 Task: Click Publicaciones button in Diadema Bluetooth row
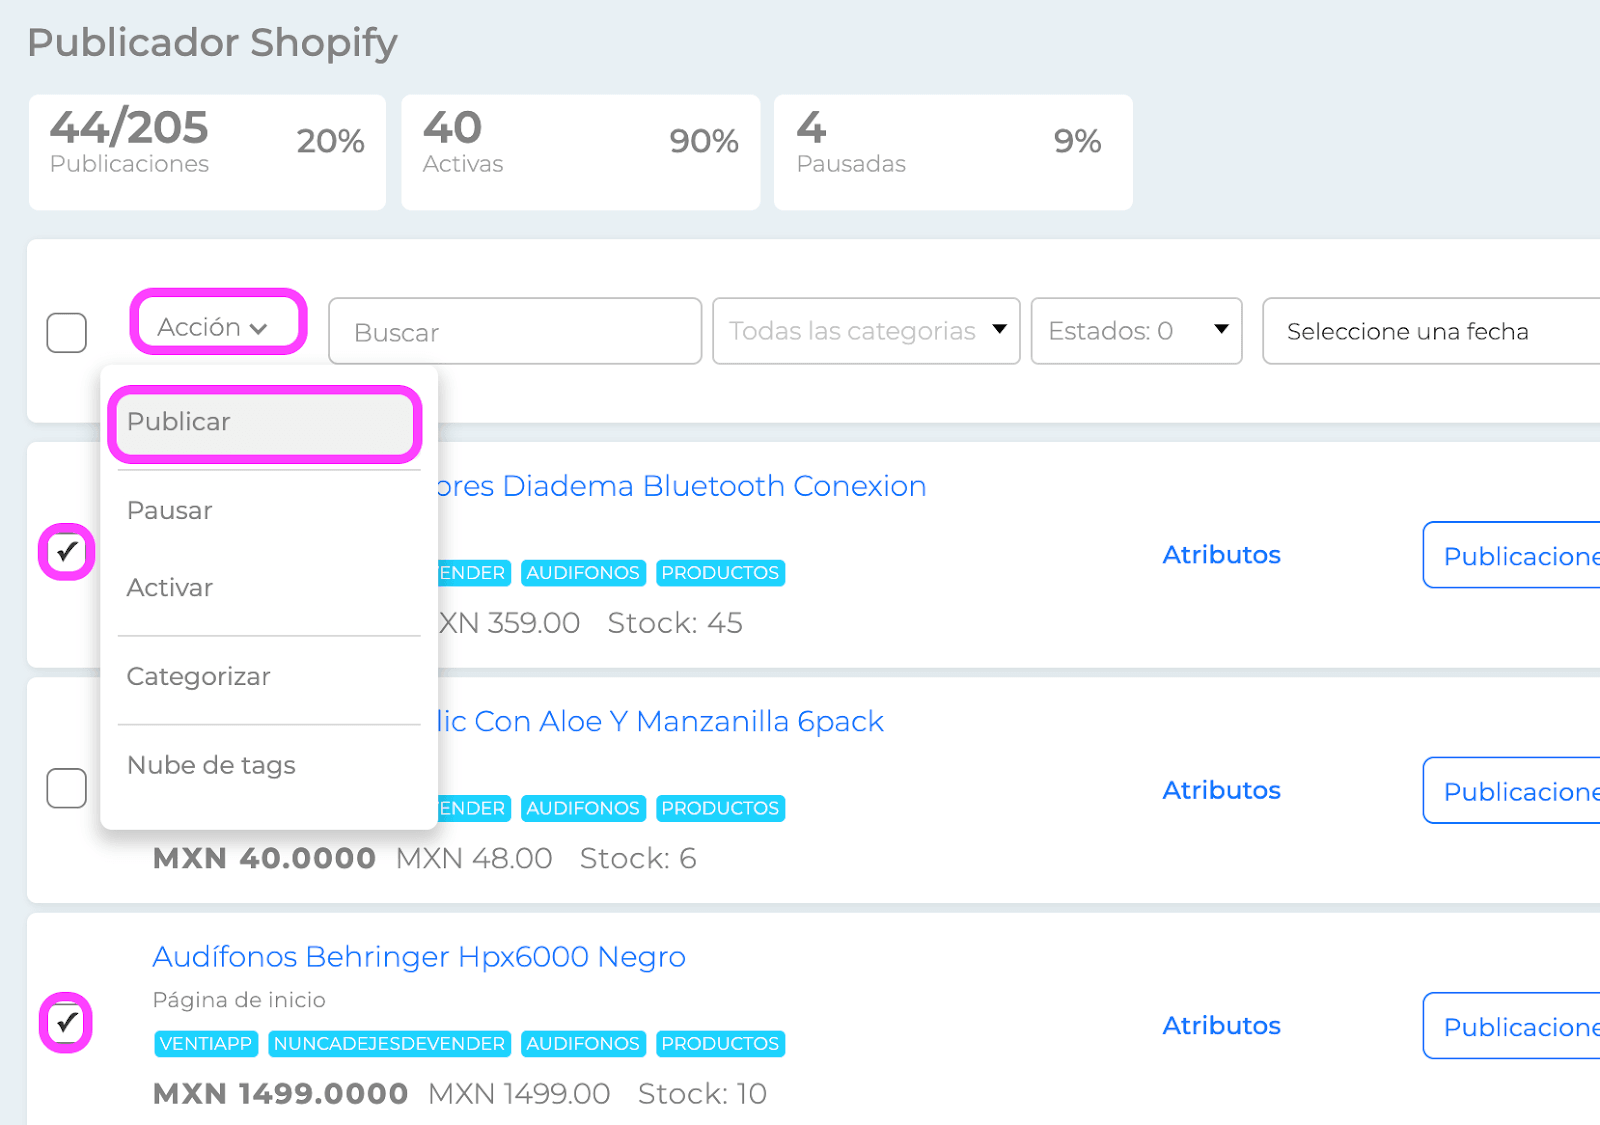click(1511, 555)
